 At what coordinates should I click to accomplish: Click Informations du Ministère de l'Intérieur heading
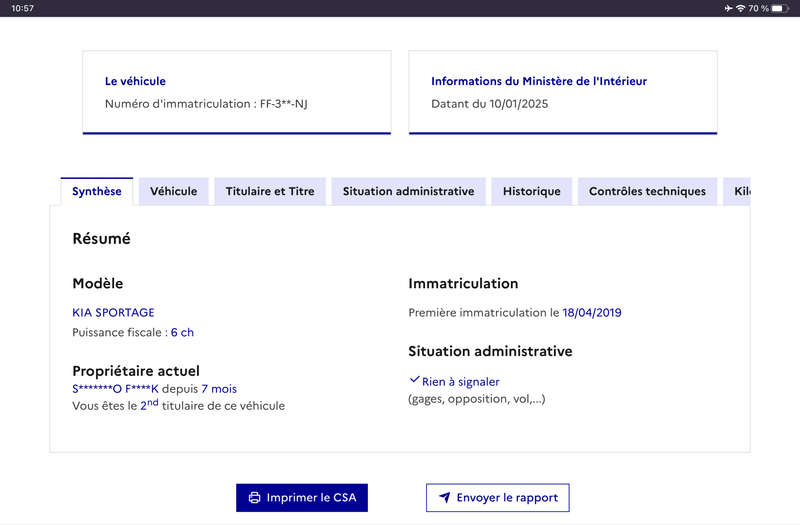coord(539,81)
